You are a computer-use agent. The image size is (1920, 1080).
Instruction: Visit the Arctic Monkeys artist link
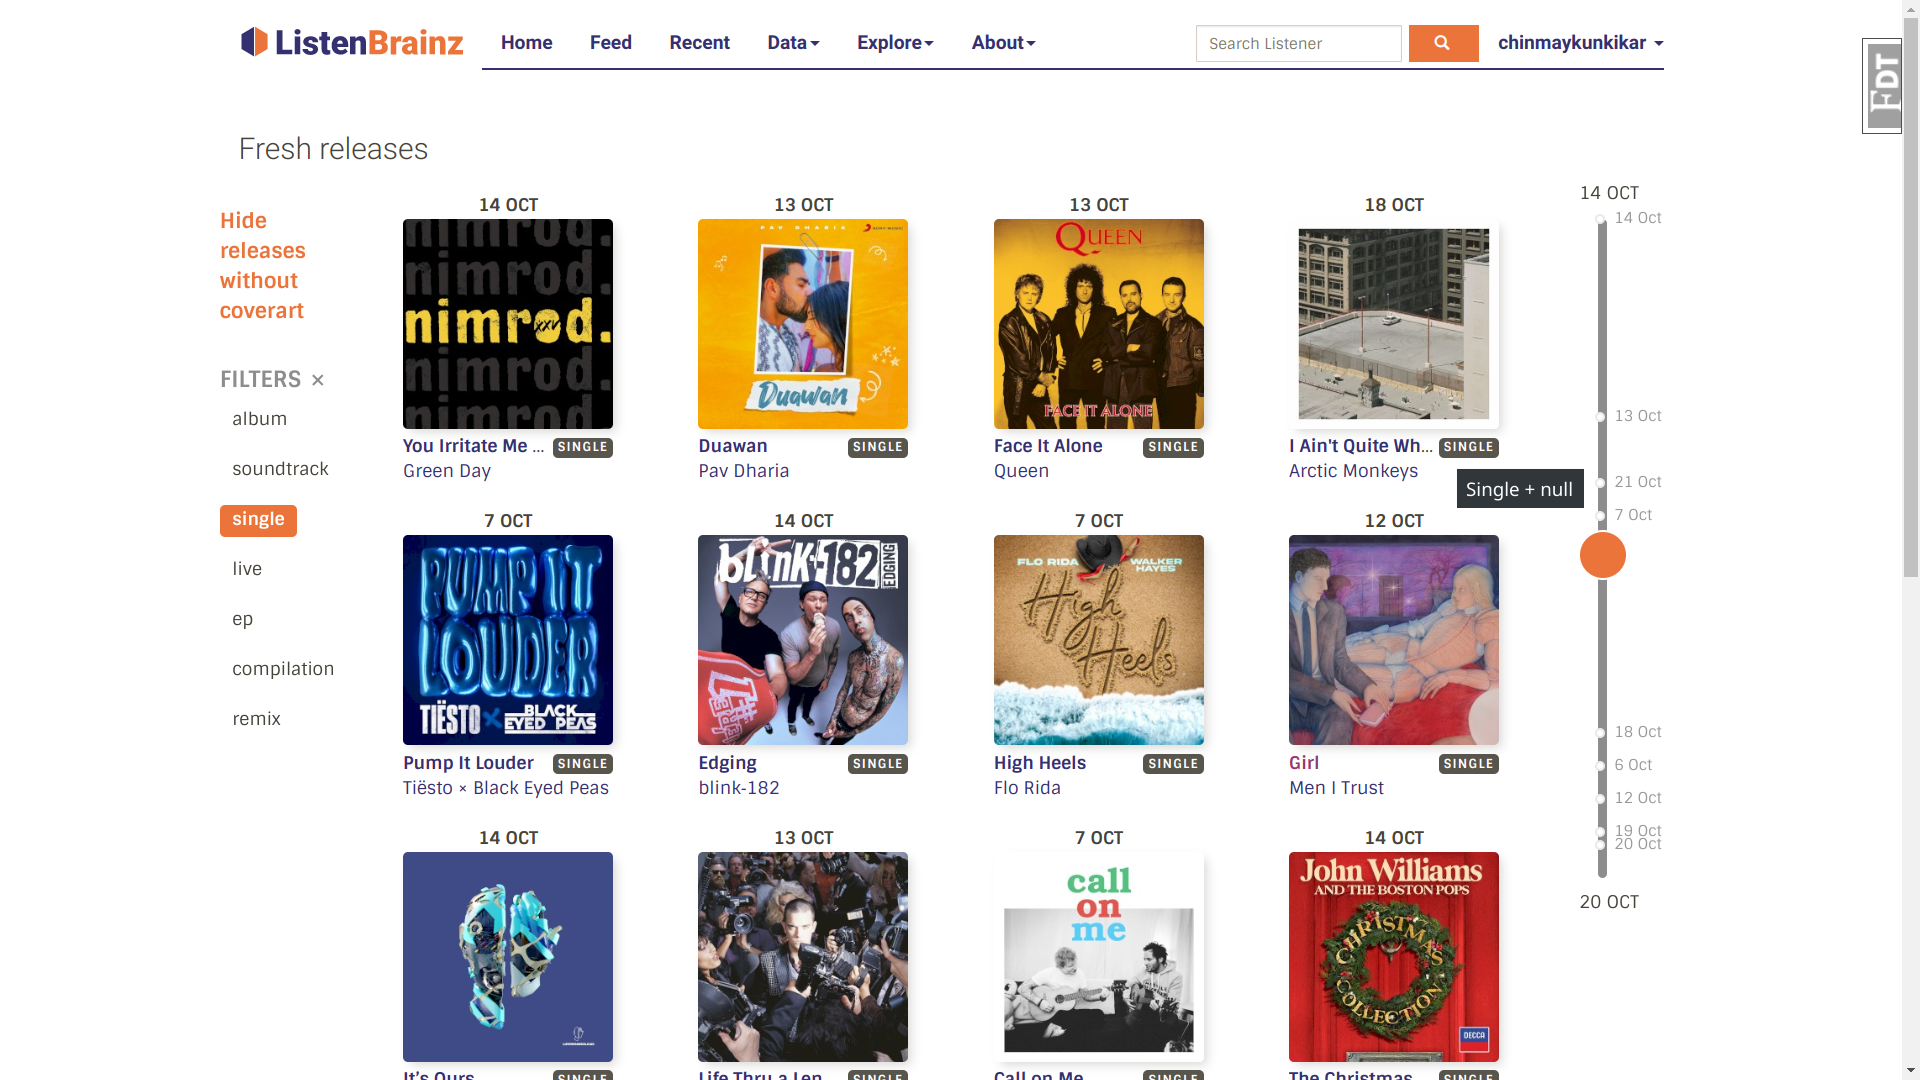point(1353,471)
